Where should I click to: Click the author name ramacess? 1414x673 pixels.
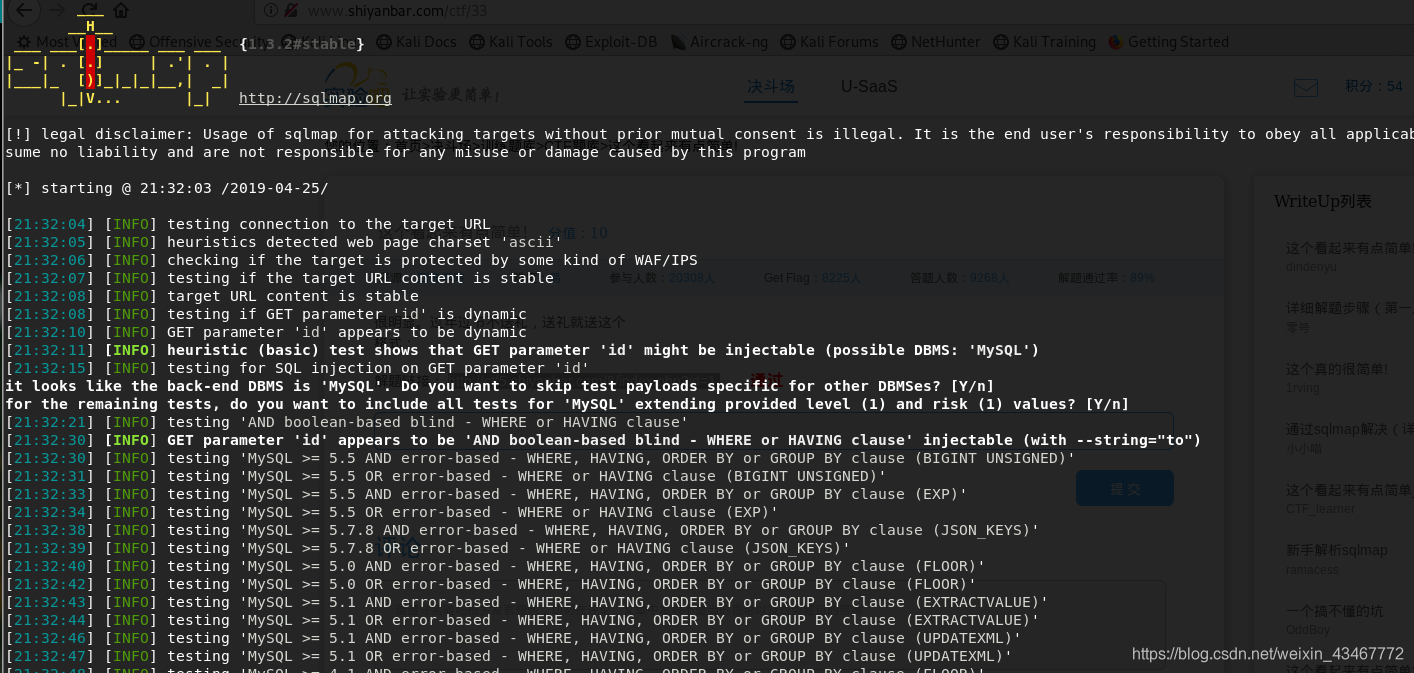(x=1312, y=569)
